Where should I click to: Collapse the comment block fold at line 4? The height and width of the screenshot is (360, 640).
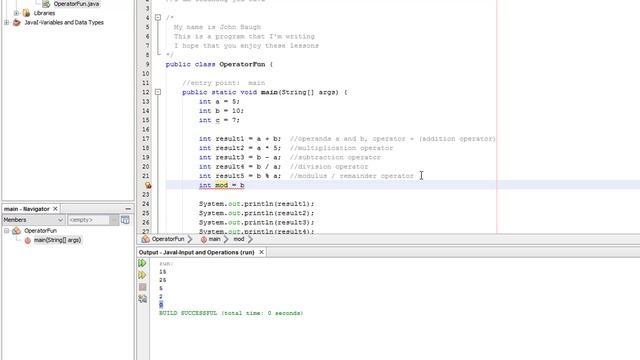pyautogui.click(x=158, y=18)
